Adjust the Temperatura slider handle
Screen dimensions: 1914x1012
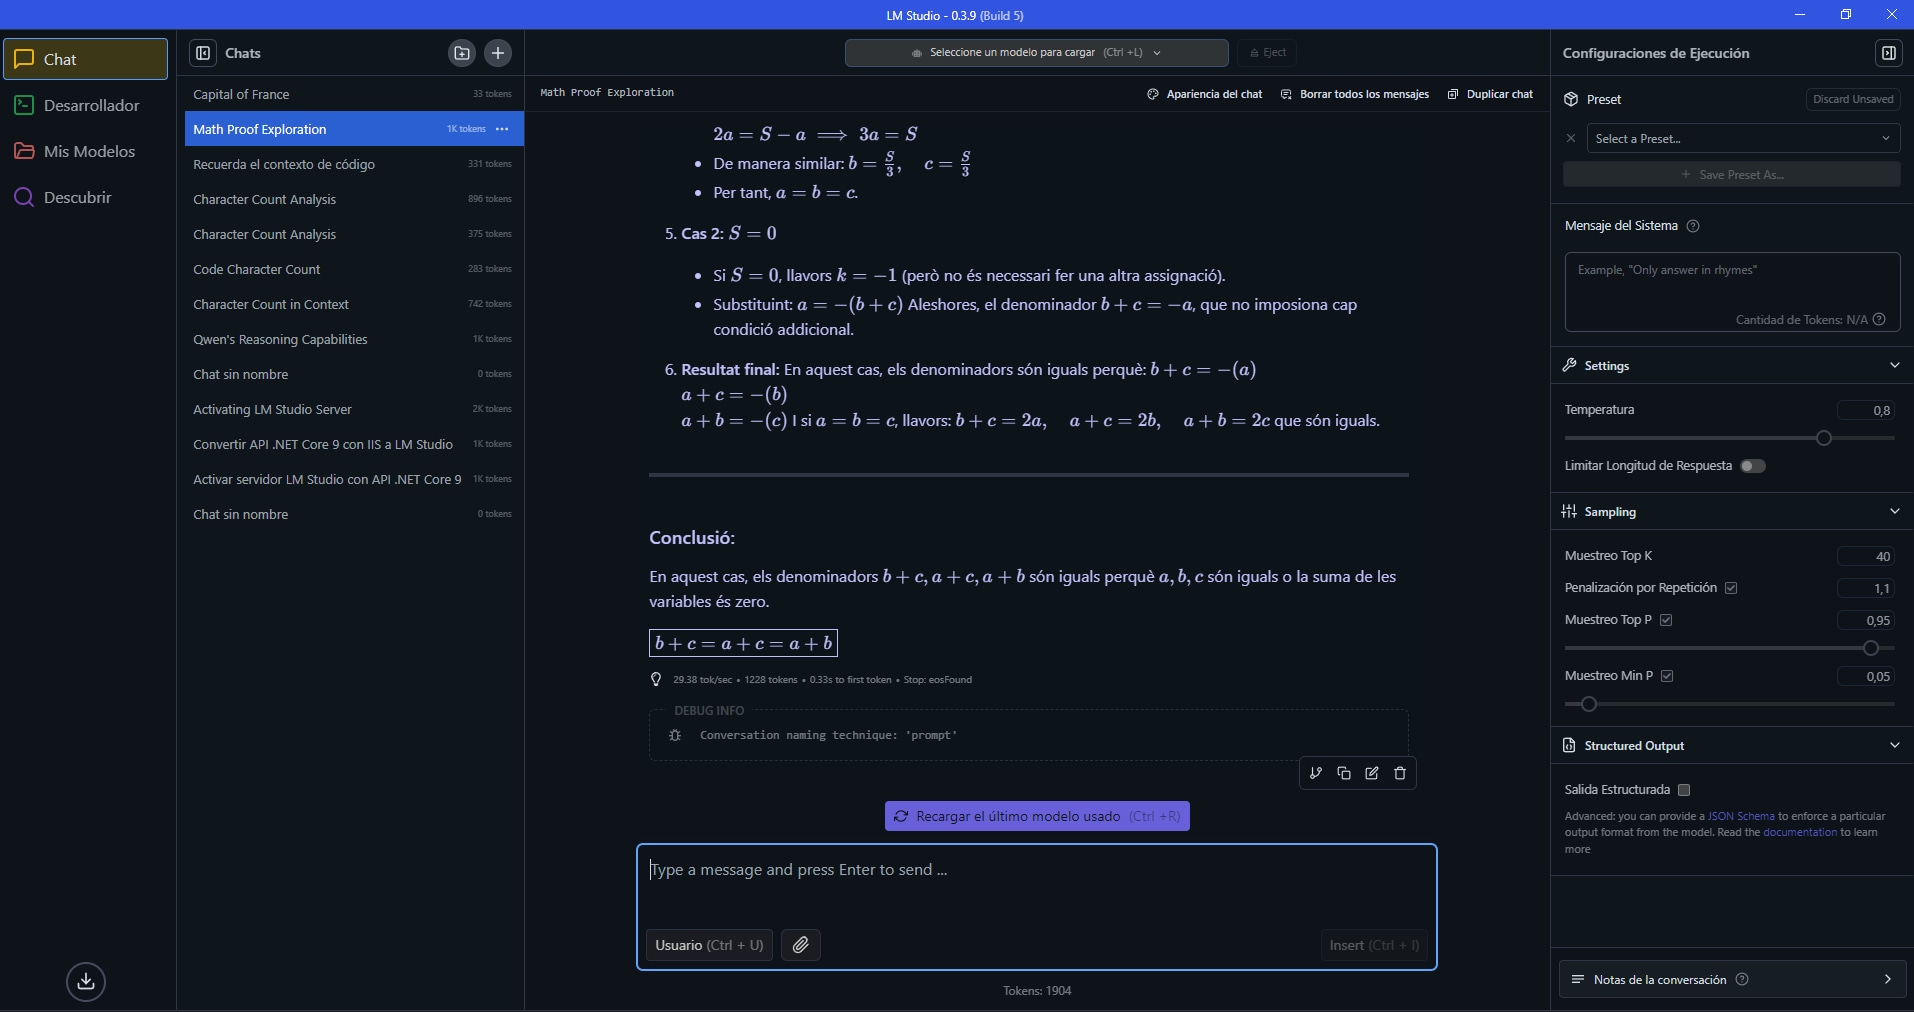[1824, 438]
